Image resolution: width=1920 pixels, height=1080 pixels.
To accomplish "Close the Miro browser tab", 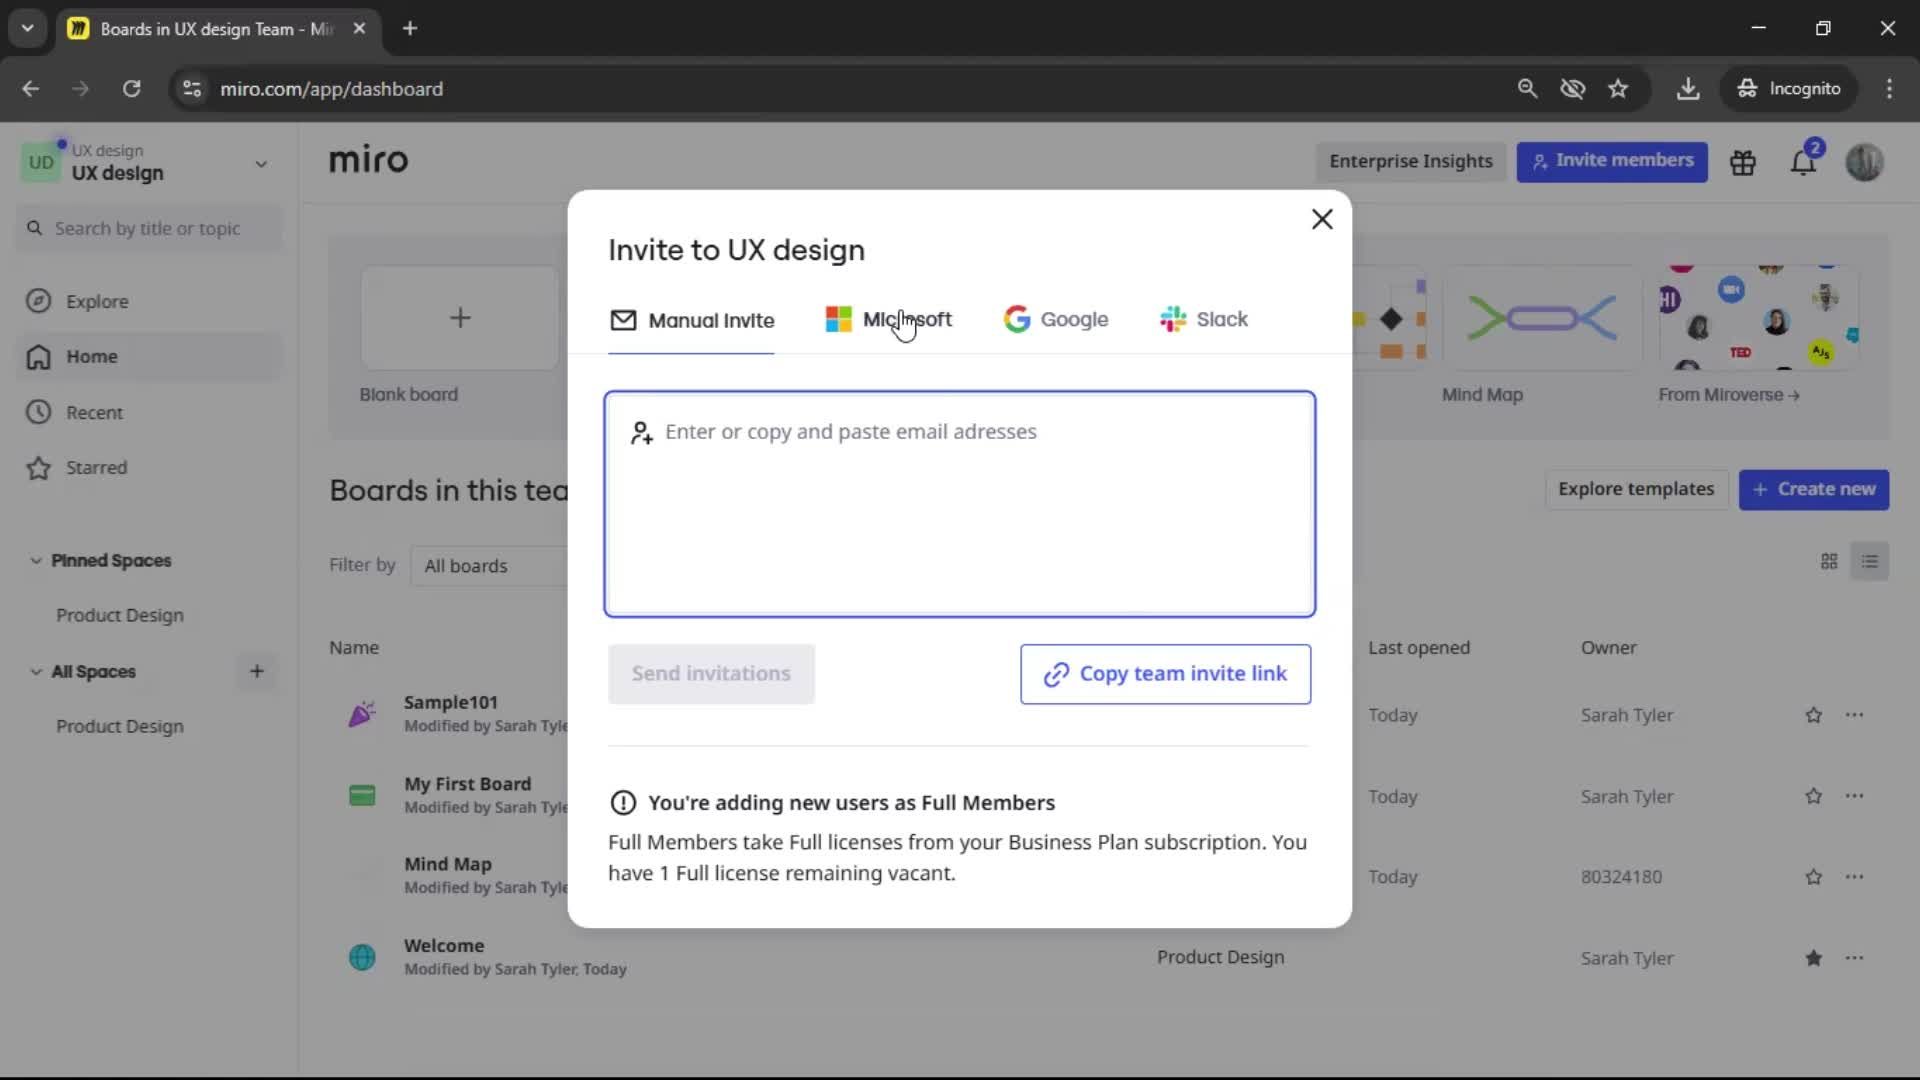I will 359,29.
